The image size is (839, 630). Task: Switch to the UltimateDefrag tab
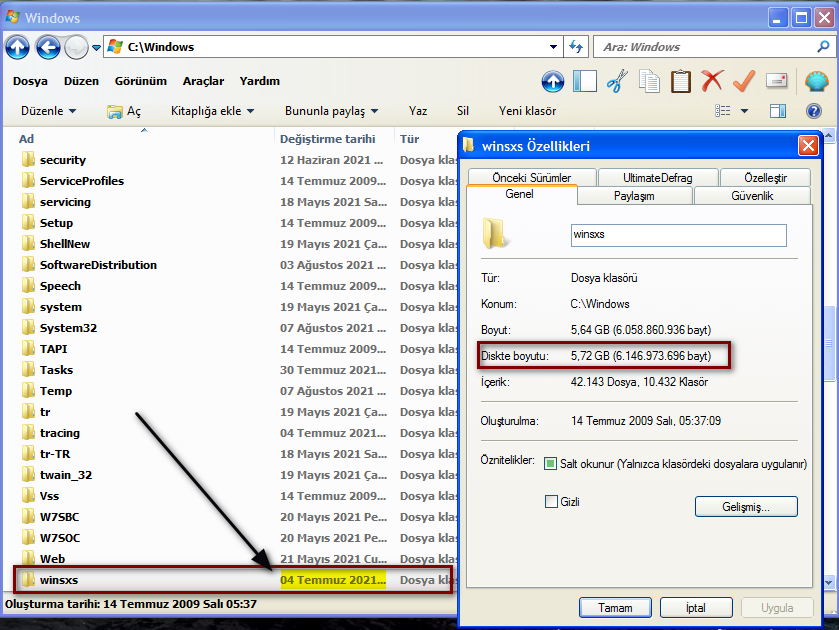tap(658, 177)
